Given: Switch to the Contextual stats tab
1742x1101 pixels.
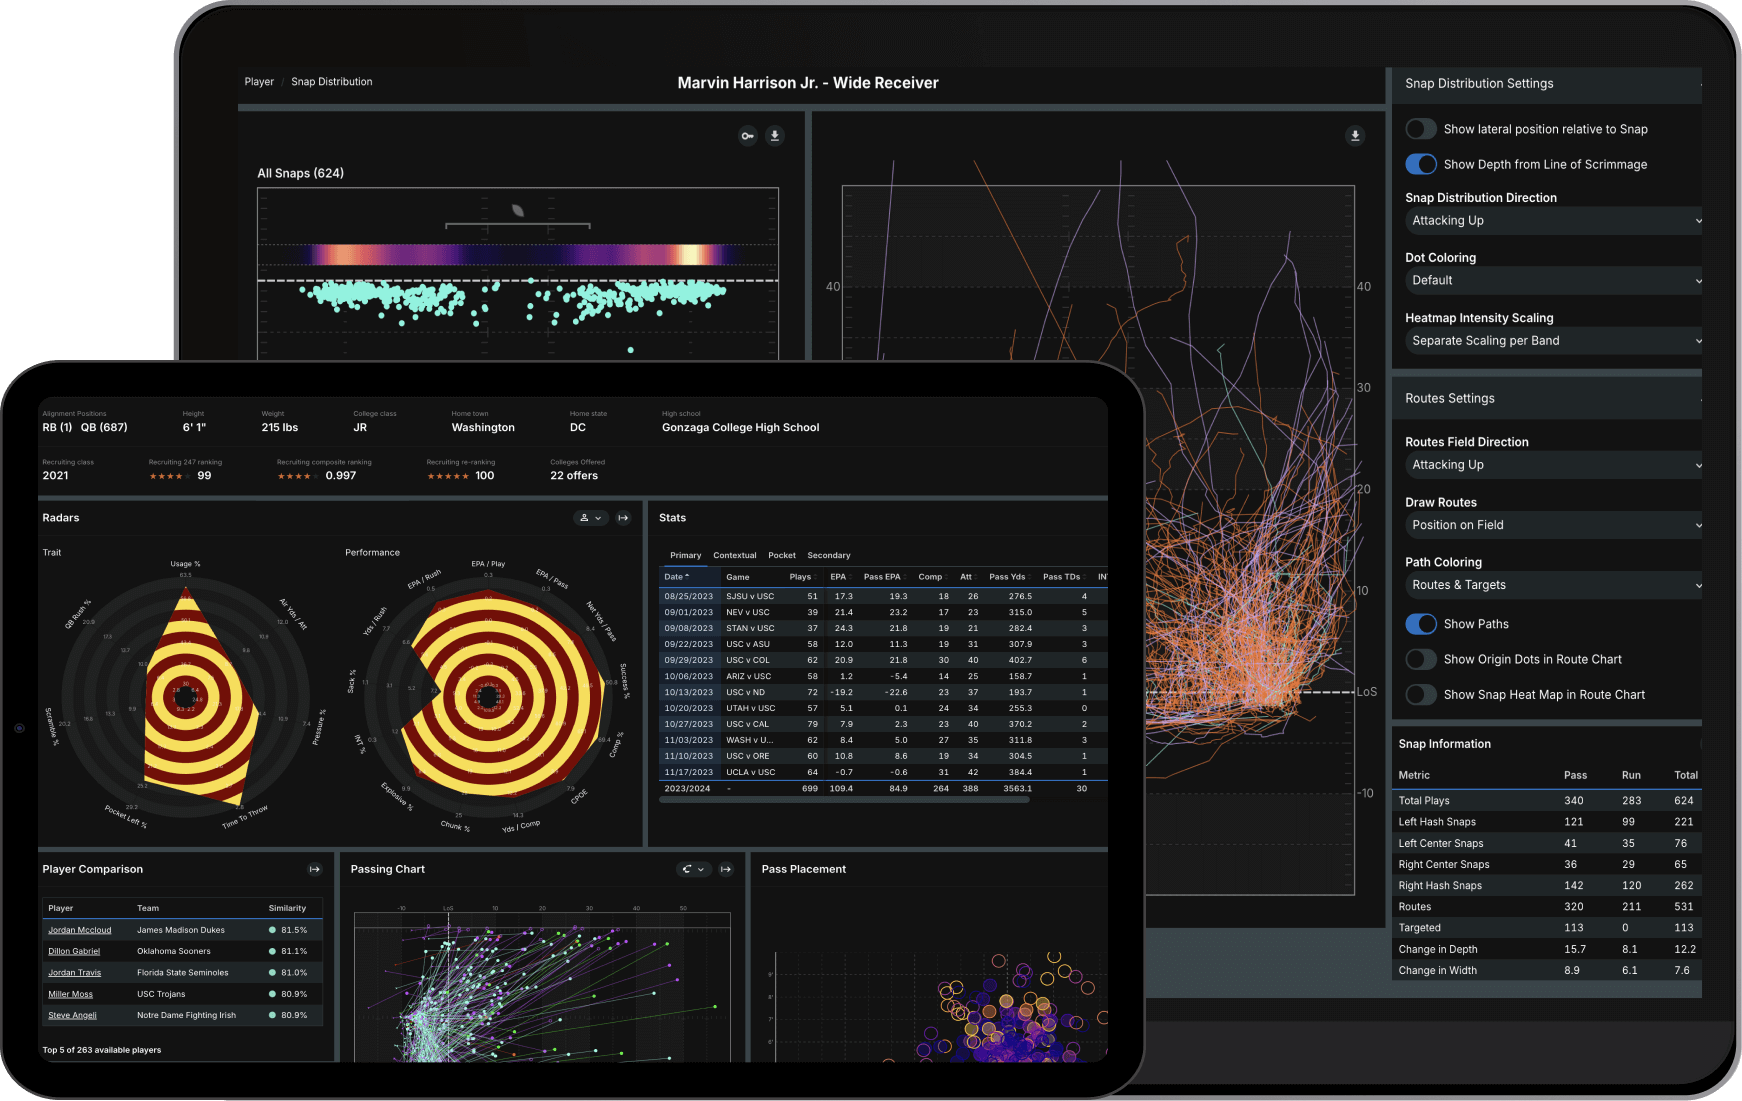Looking at the screenshot, I should coord(734,555).
